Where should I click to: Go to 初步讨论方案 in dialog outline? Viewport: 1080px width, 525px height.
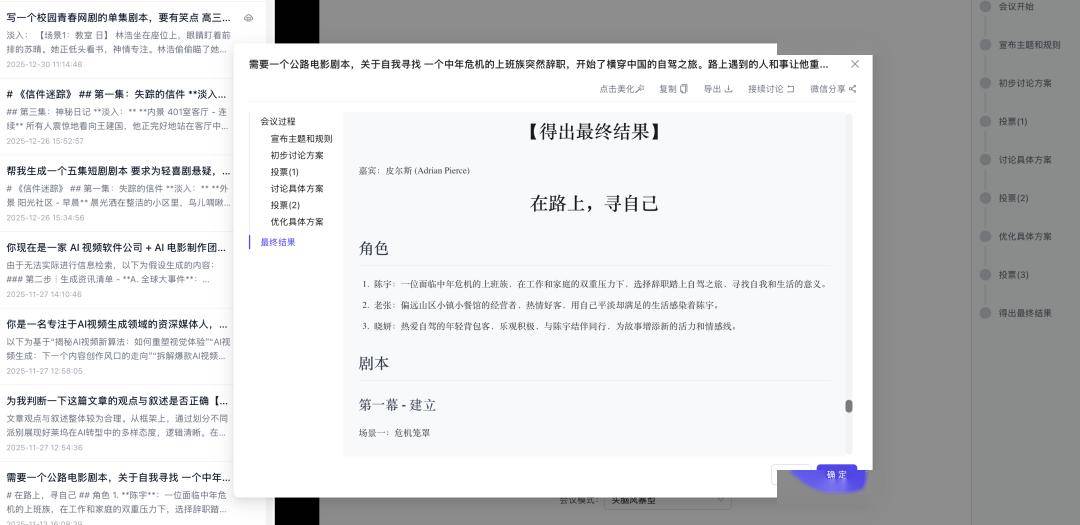(x=297, y=156)
